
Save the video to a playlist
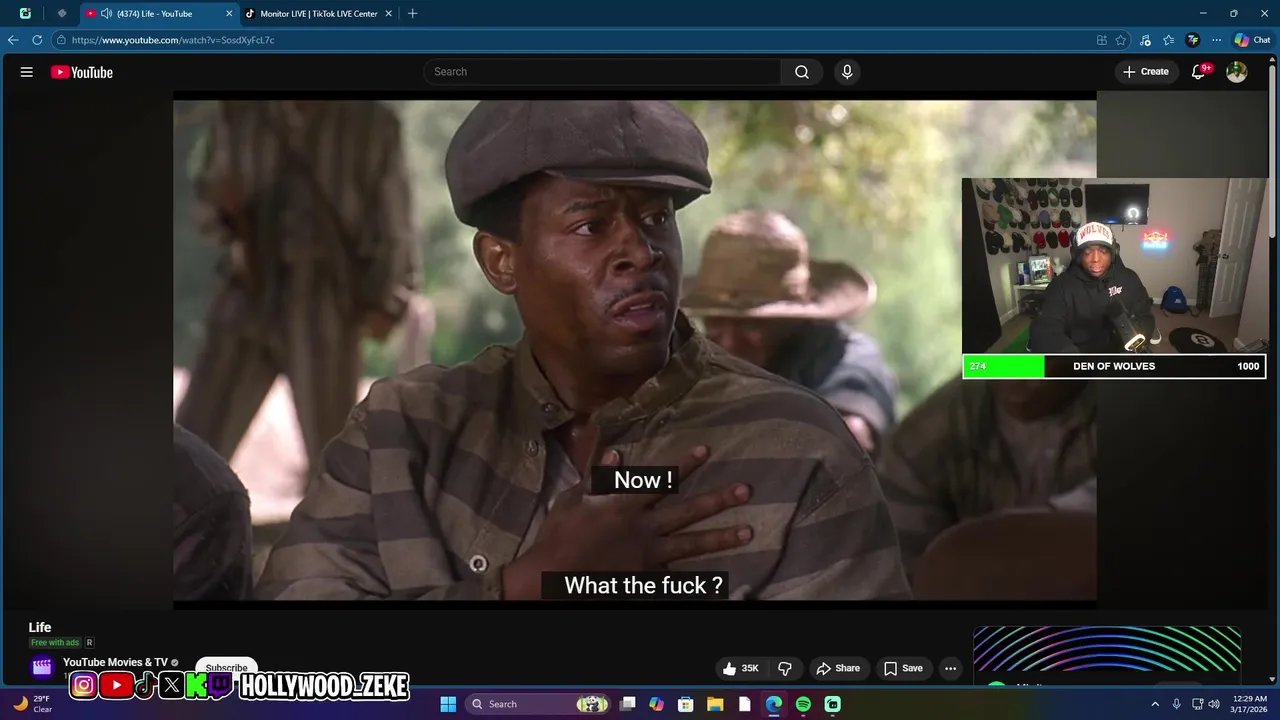pos(903,668)
